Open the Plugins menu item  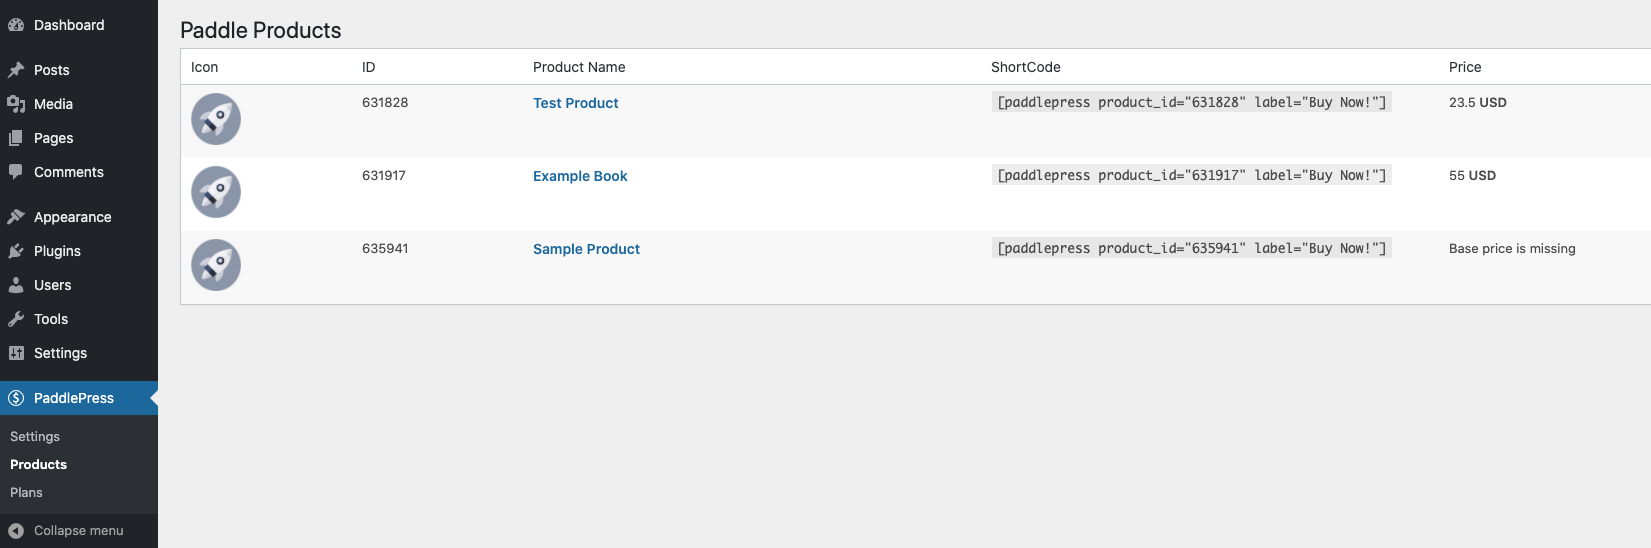pos(79,251)
